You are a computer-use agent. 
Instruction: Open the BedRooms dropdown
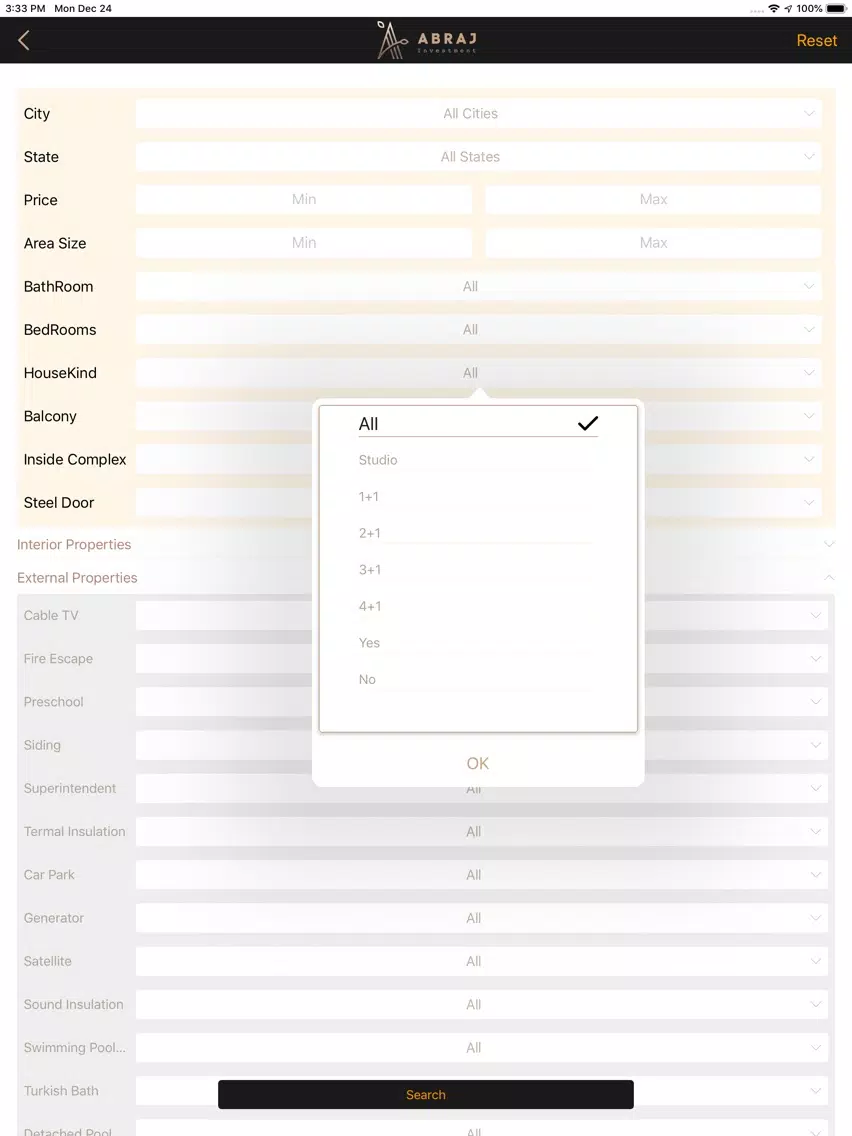(478, 330)
